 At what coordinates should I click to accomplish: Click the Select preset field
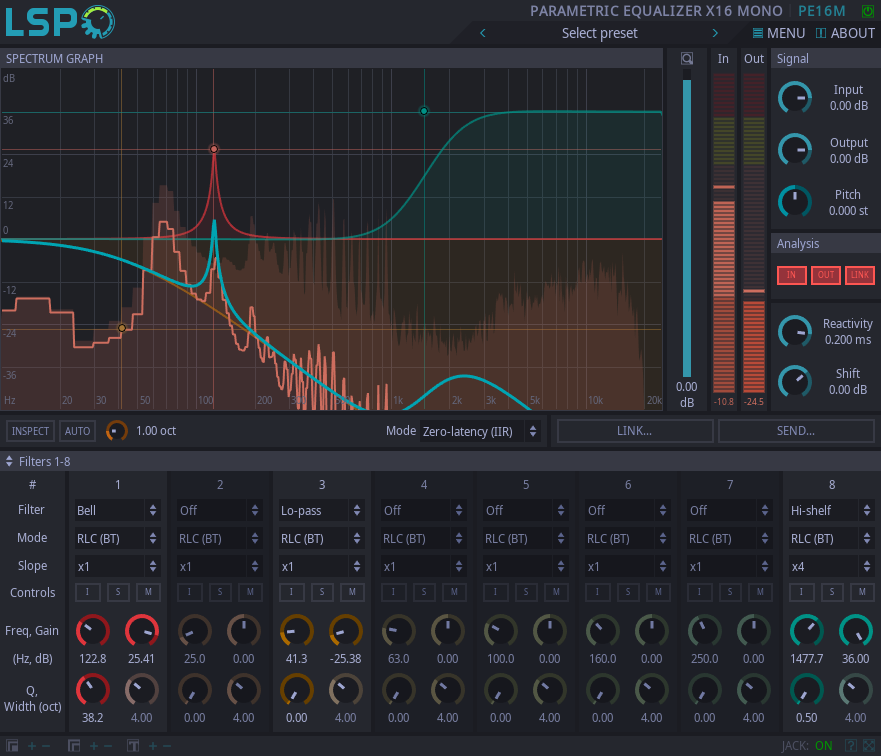click(599, 33)
